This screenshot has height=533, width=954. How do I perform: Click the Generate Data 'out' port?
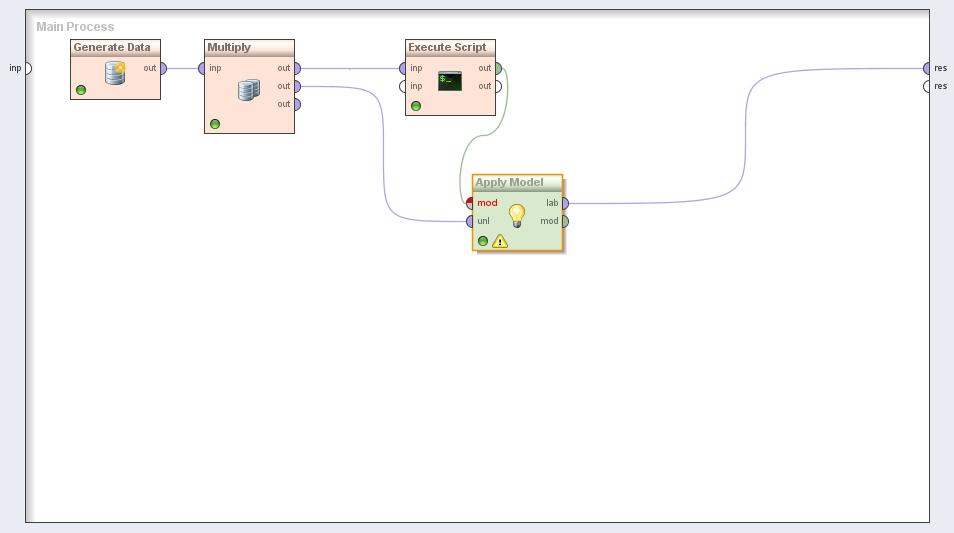[163, 68]
